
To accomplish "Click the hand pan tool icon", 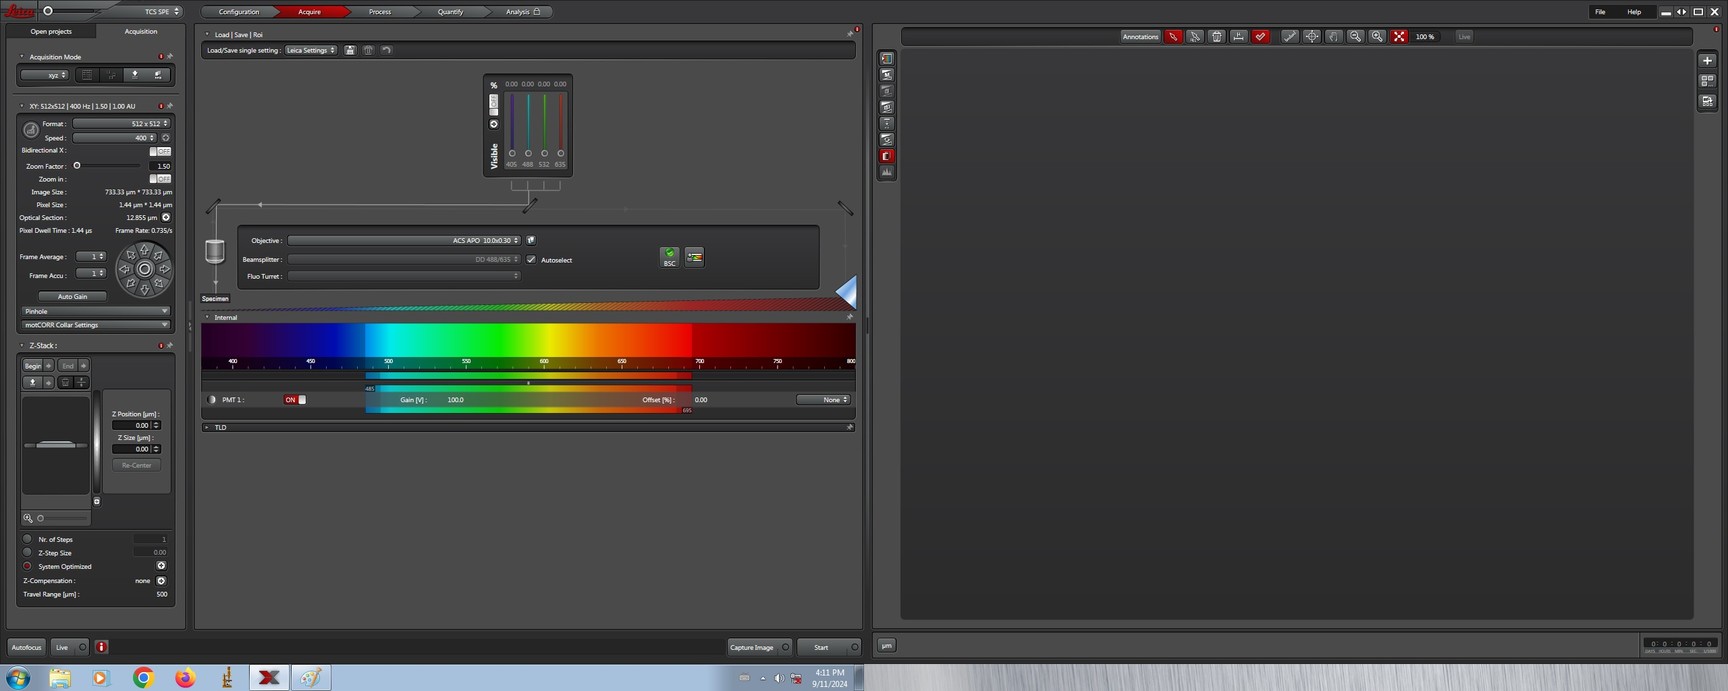I will click(1334, 37).
